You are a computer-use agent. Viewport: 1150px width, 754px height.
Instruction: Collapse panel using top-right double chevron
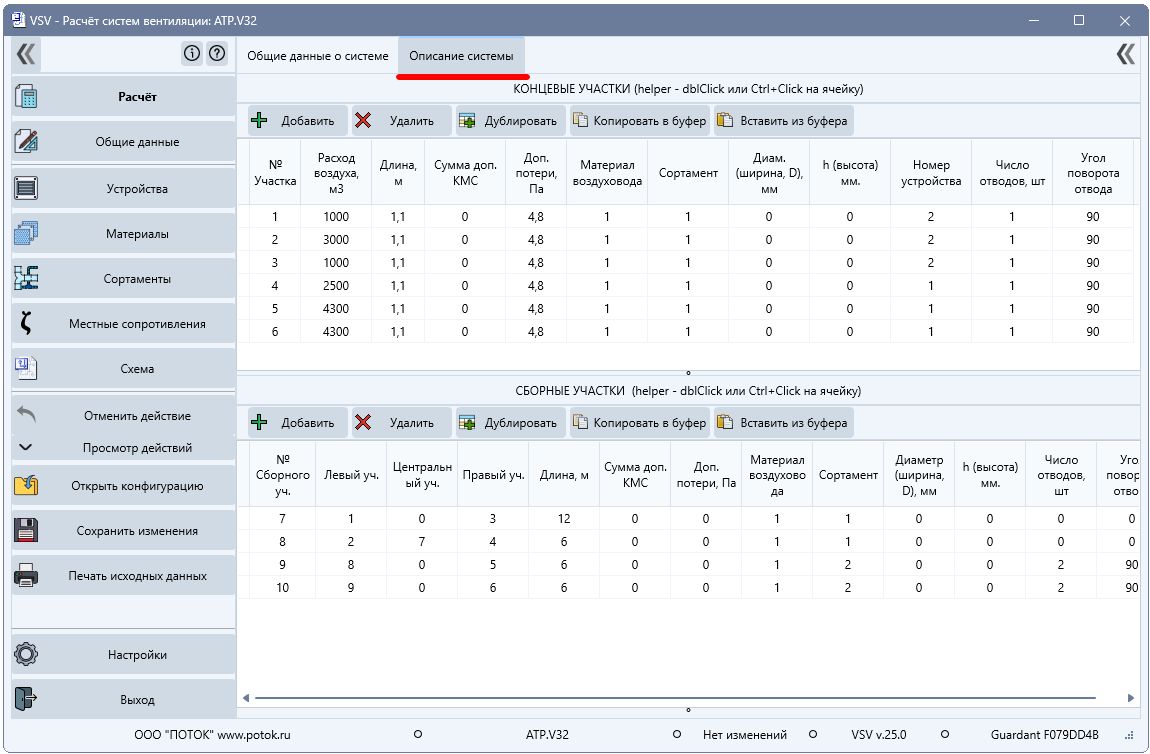click(x=1126, y=54)
